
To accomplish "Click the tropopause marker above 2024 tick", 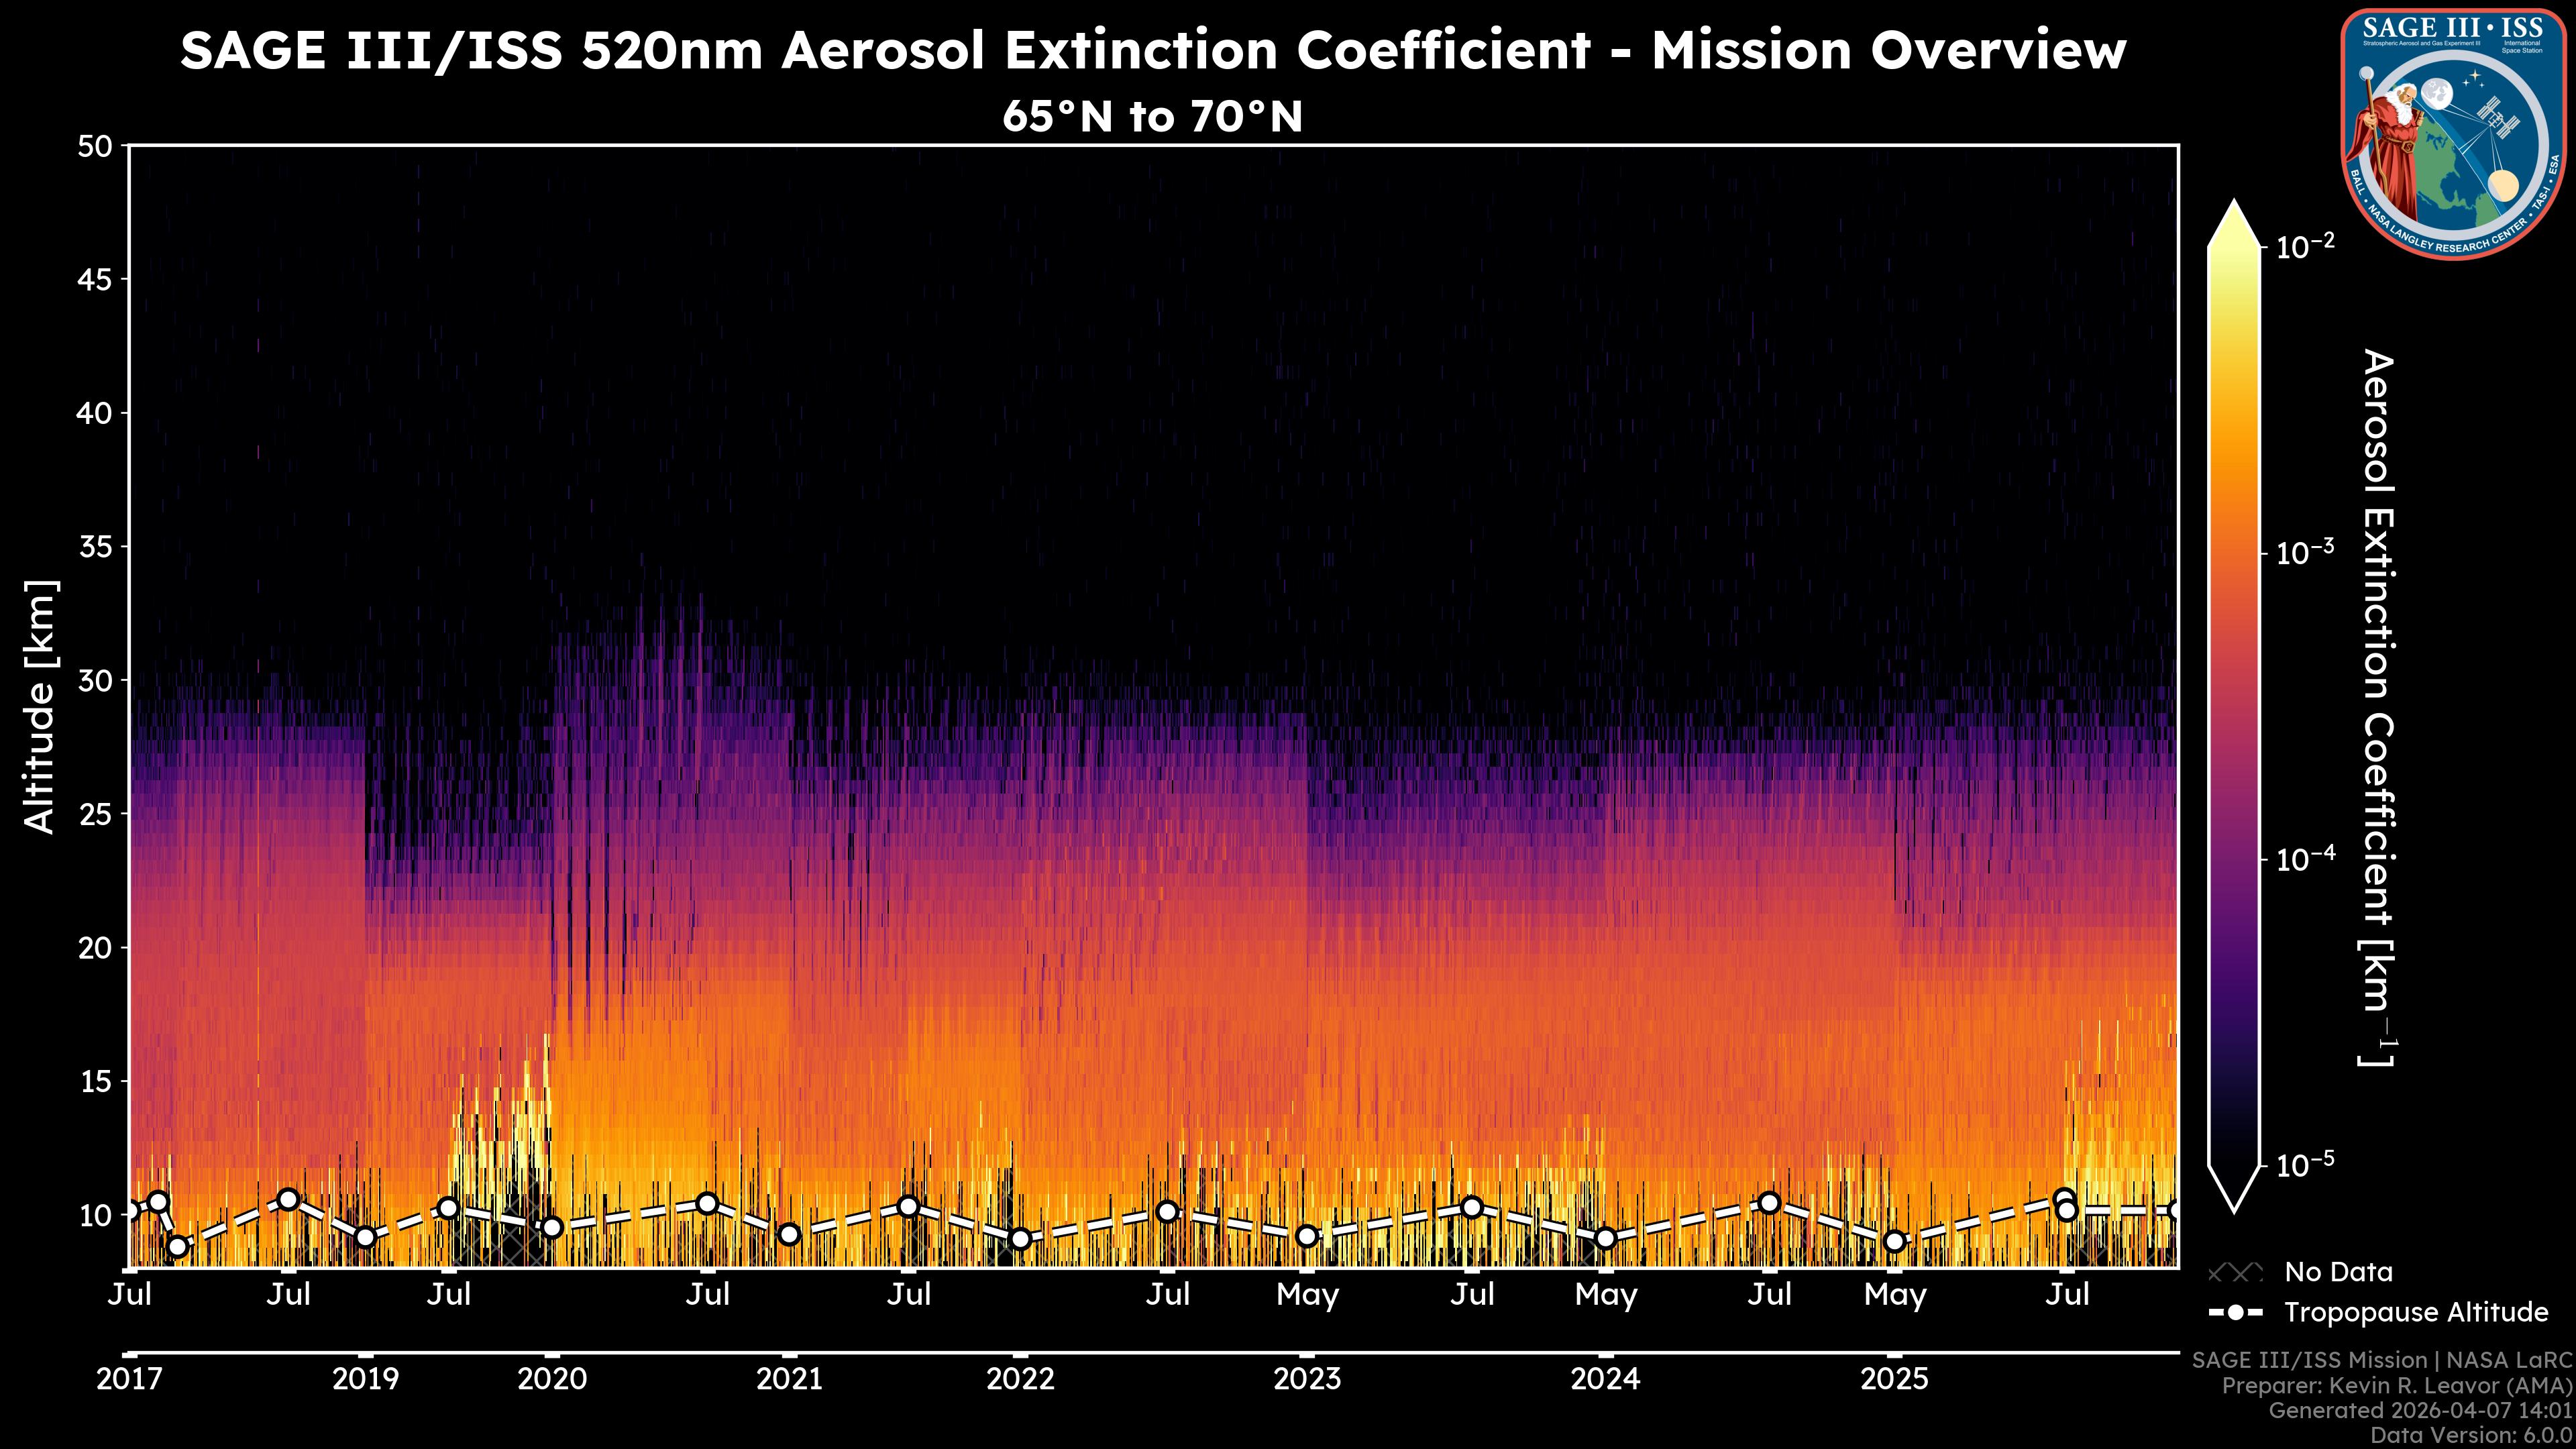I will (x=1605, y=1238).
